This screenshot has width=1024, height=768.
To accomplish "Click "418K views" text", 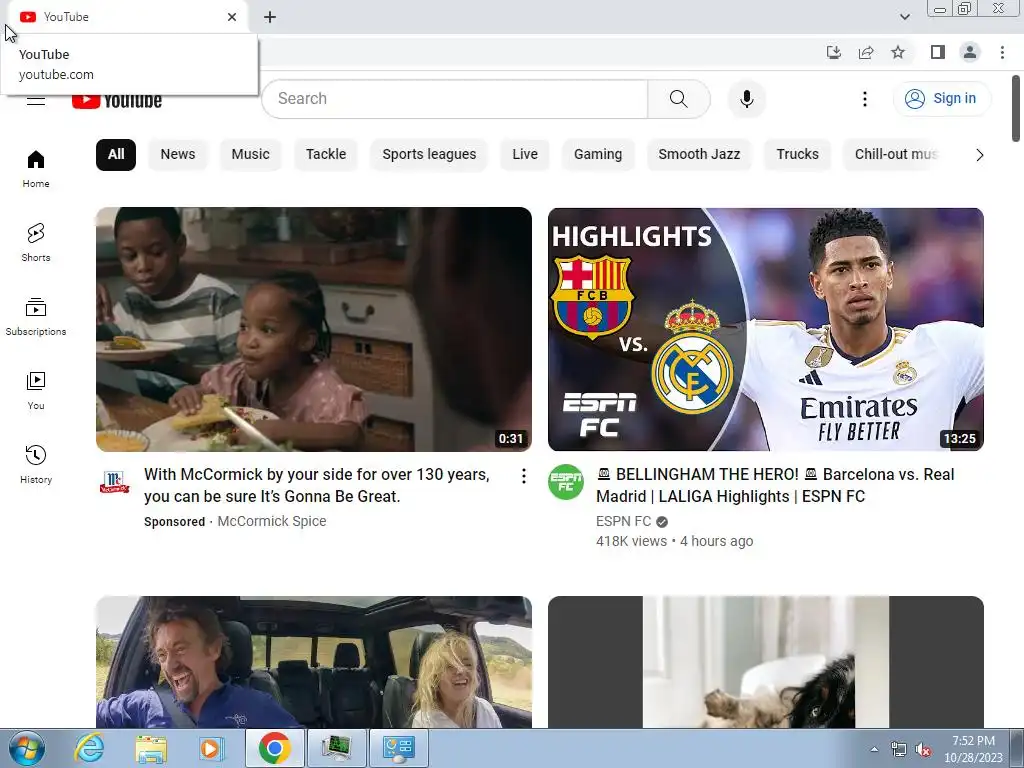I will tap(631, 541).
